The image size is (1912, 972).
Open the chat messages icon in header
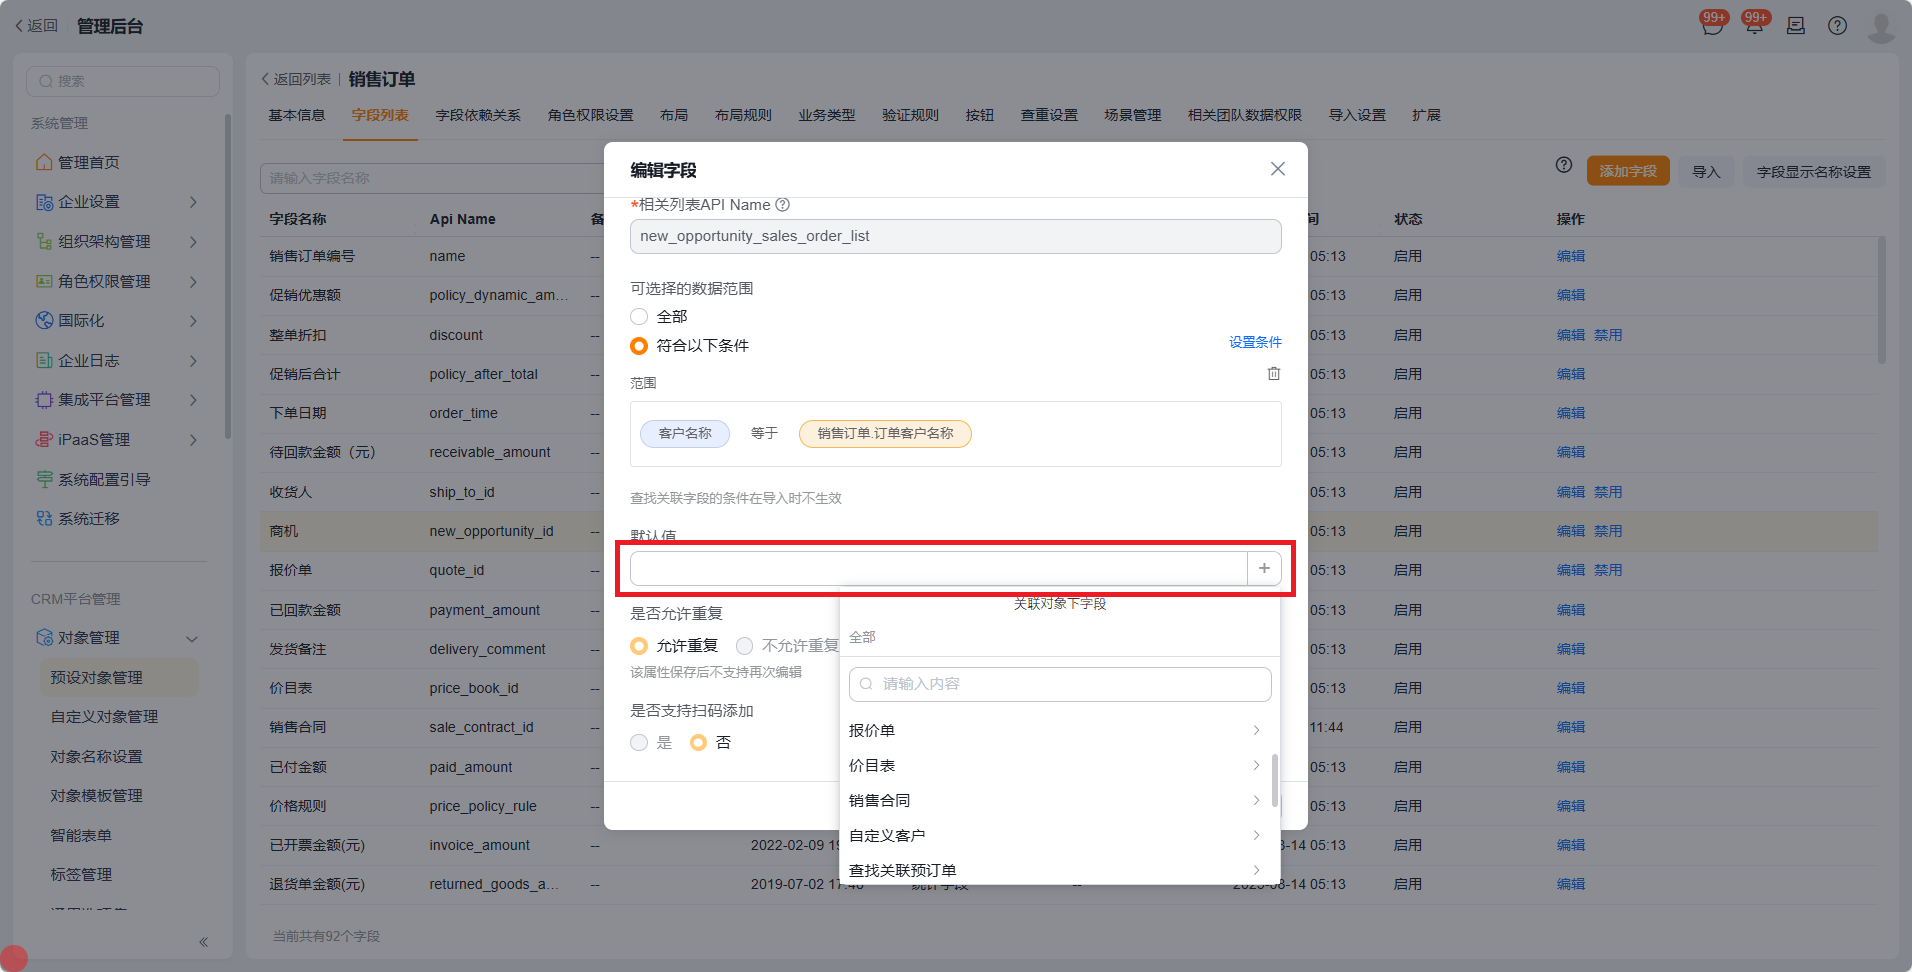(x=1712, y=26)
